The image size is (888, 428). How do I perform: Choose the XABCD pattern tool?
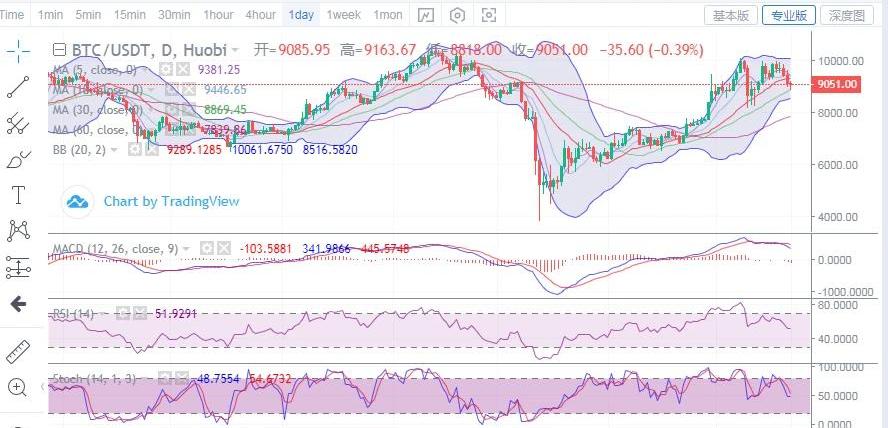click(17, 230)
